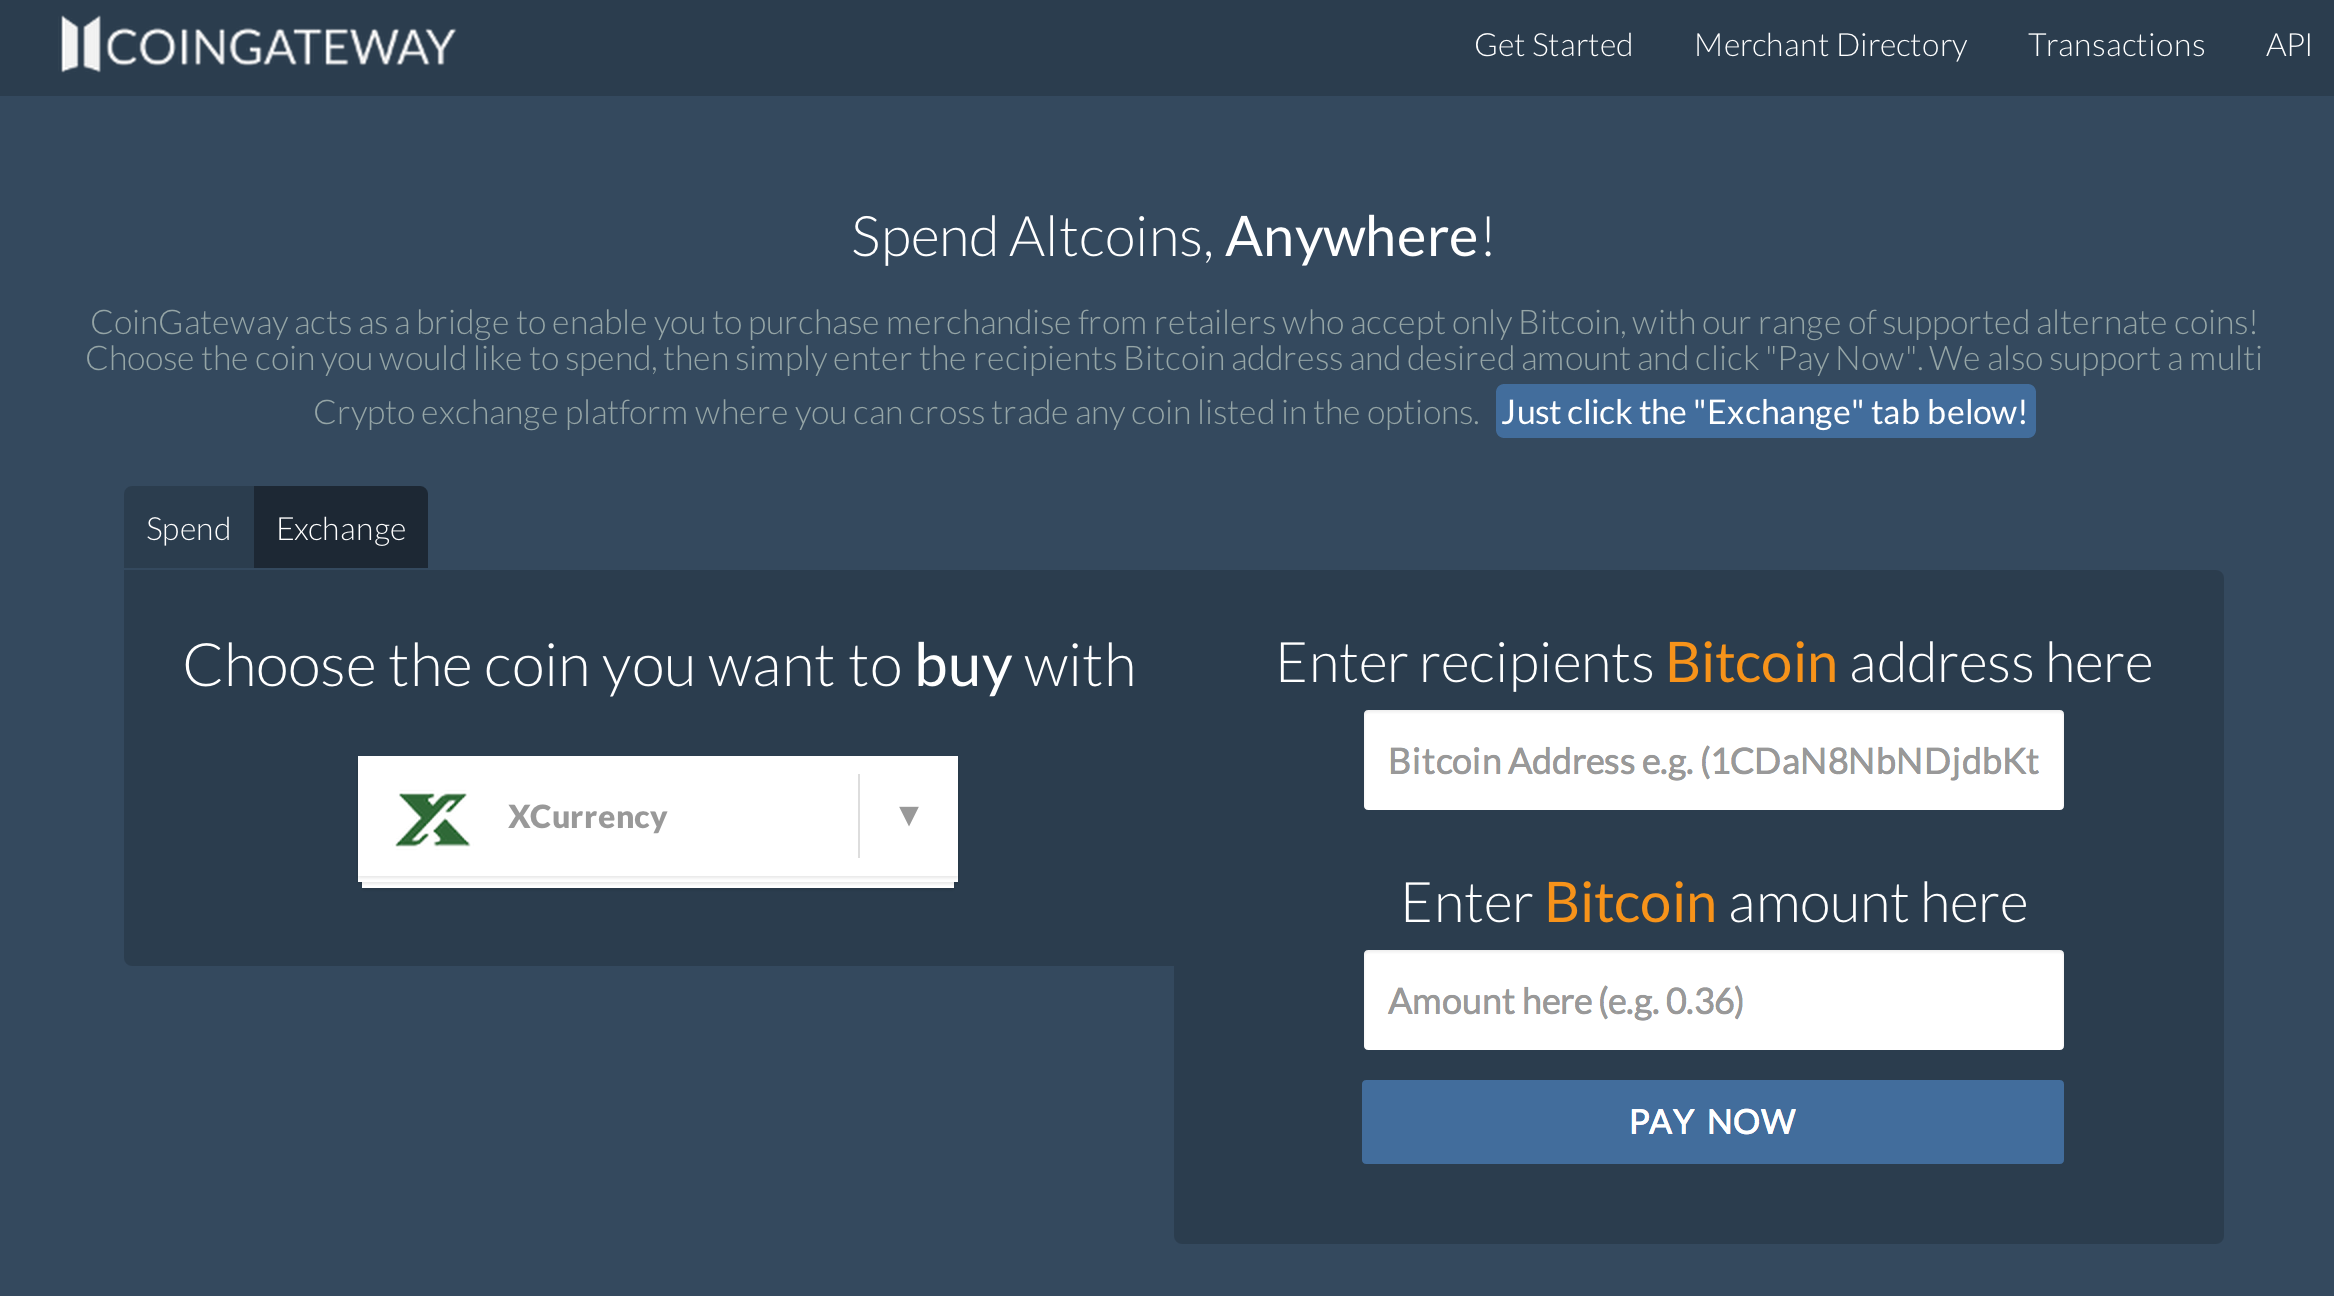This screenshot has width=2334, height=1296.
Task: Open the API link in navigation
Action: 2288,45
